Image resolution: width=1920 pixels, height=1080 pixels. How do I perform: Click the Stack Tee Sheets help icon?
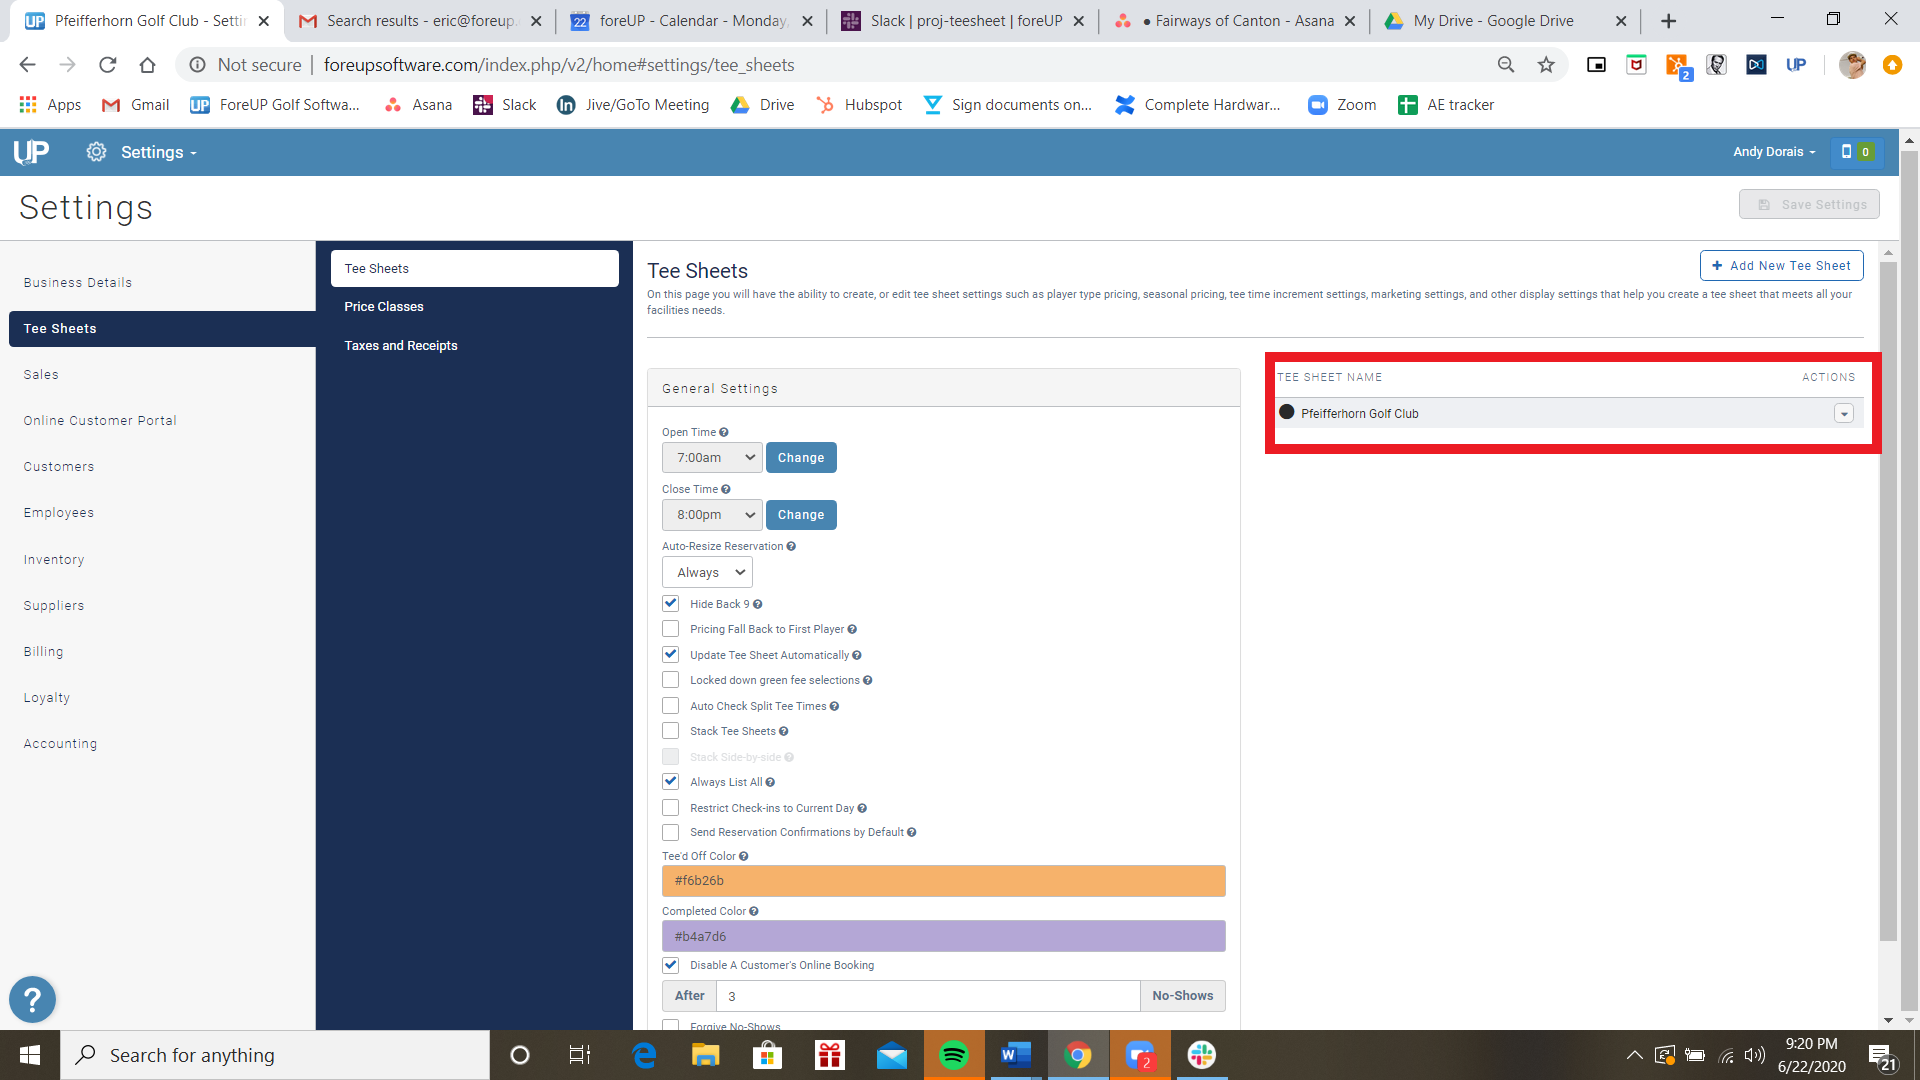pos(784,732)
